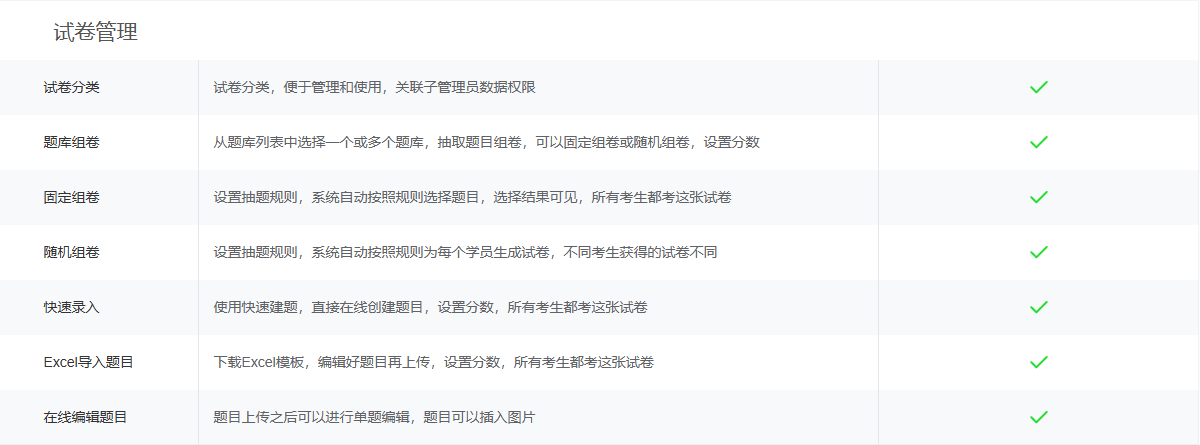Screen dimensions: 1200x445
Task: Click the checkmark for Excel导入题目
Action: click(1038, 362)
